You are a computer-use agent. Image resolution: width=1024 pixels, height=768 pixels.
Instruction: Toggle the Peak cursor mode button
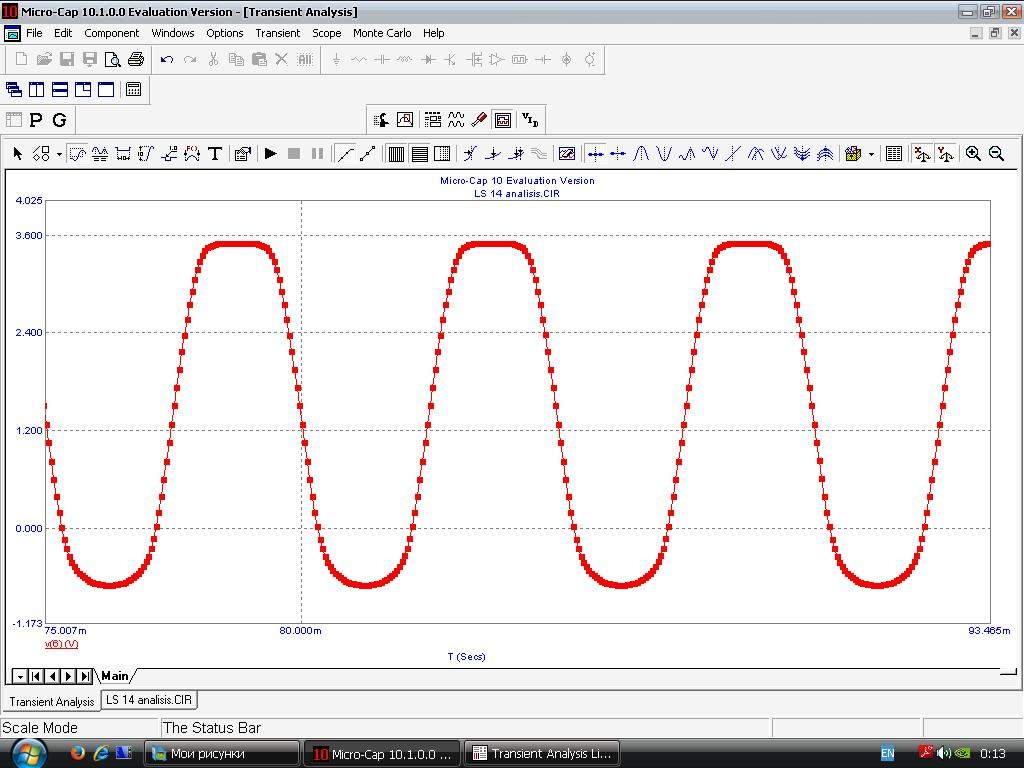pyautogui.click(x=641, y=154)
